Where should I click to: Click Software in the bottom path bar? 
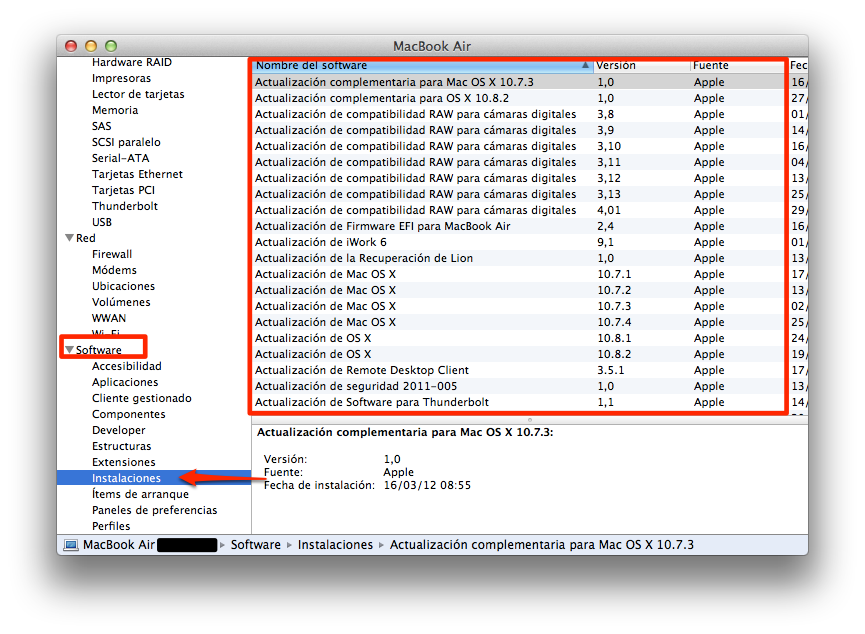point(255,545)
